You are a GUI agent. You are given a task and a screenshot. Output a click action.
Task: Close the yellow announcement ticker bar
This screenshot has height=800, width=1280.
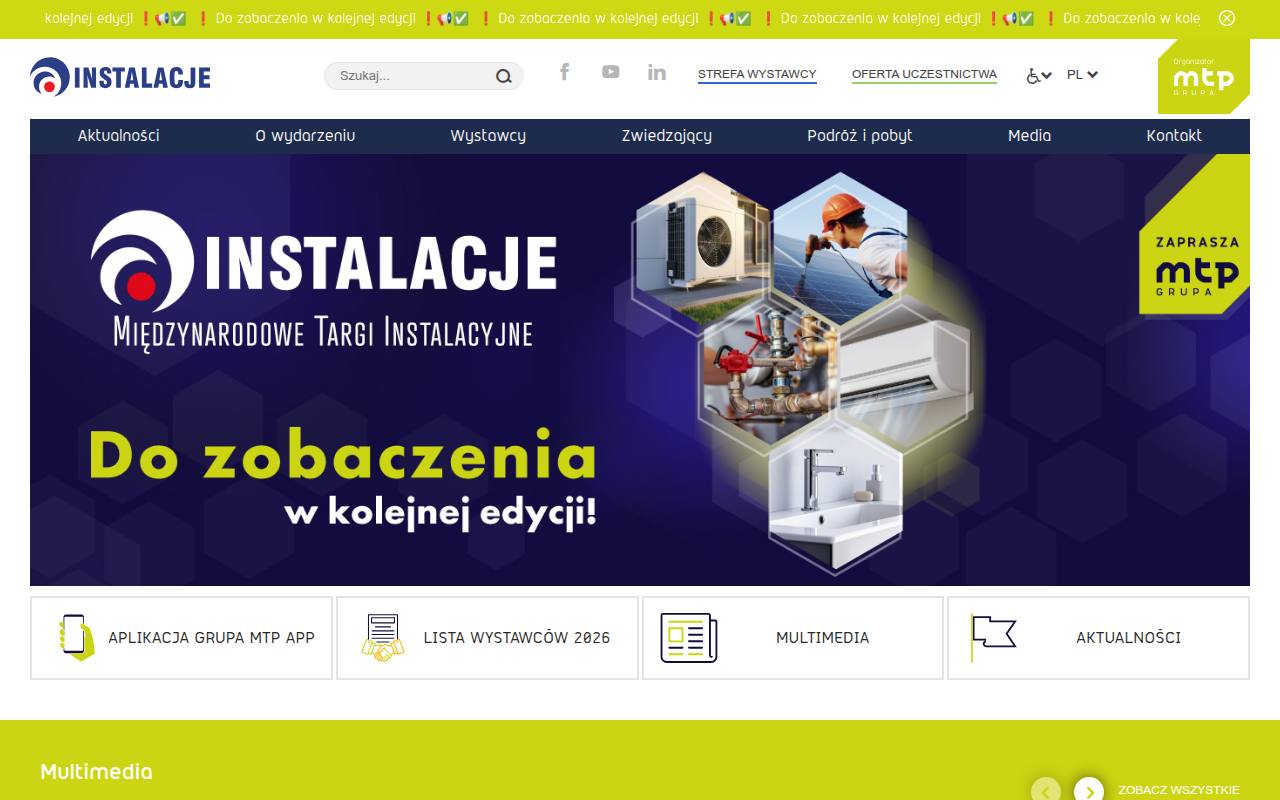[x=1227, y=18]
